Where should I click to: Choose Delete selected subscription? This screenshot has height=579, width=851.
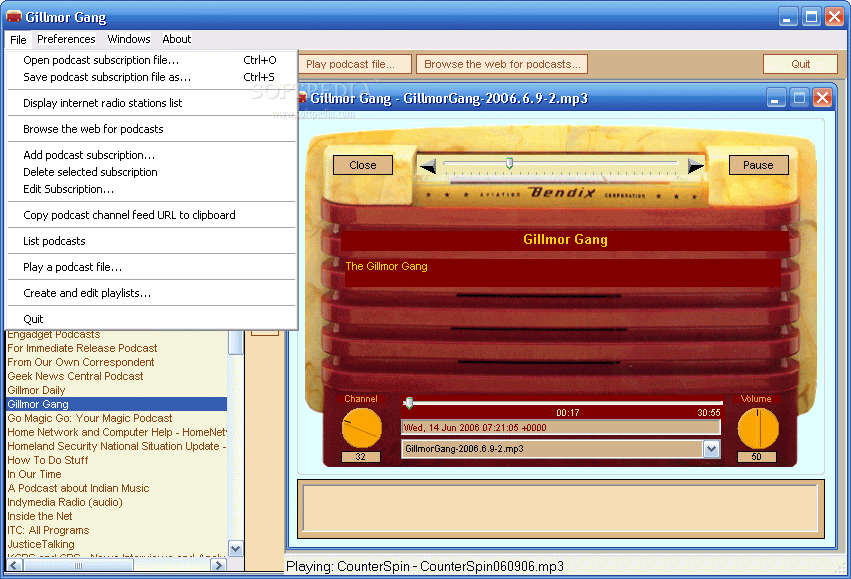(x=151, y=172)
